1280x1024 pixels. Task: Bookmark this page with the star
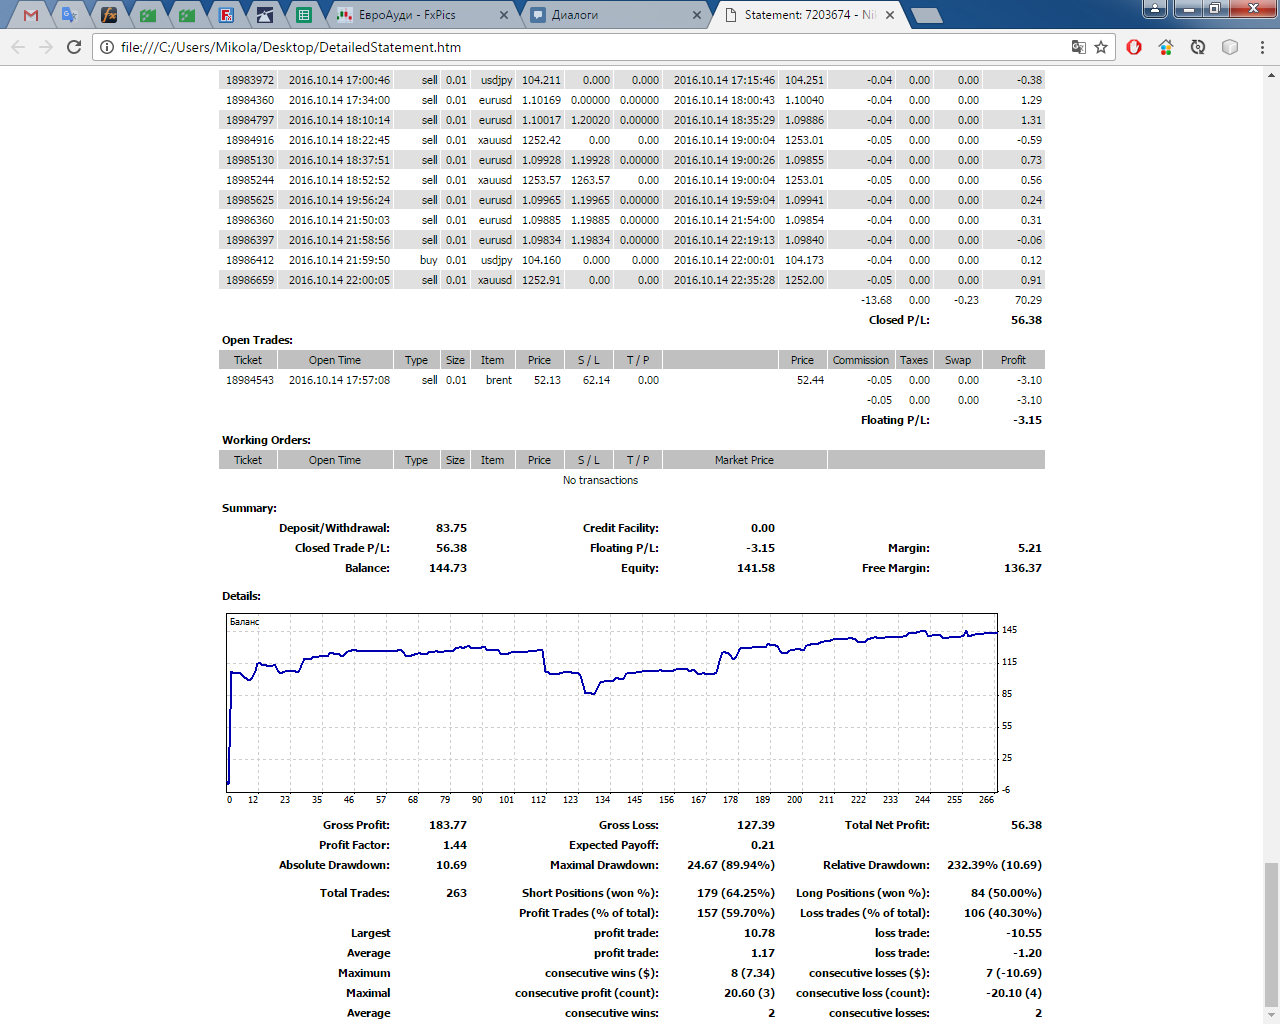coord(1101,47)
